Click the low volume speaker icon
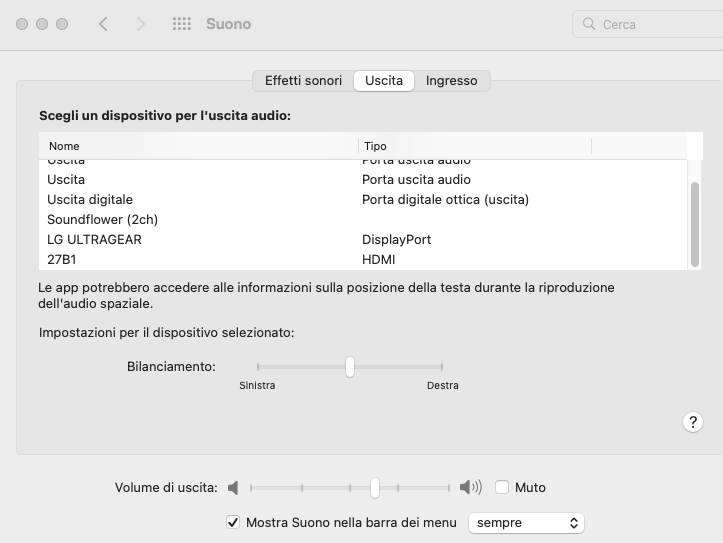This screenshot has height=543, width=723. pos(233,487)
